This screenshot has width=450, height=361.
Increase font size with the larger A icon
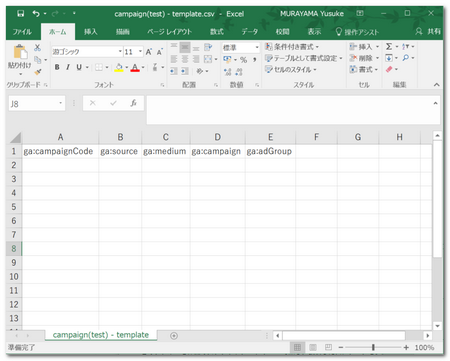click(x=149, y=52)
